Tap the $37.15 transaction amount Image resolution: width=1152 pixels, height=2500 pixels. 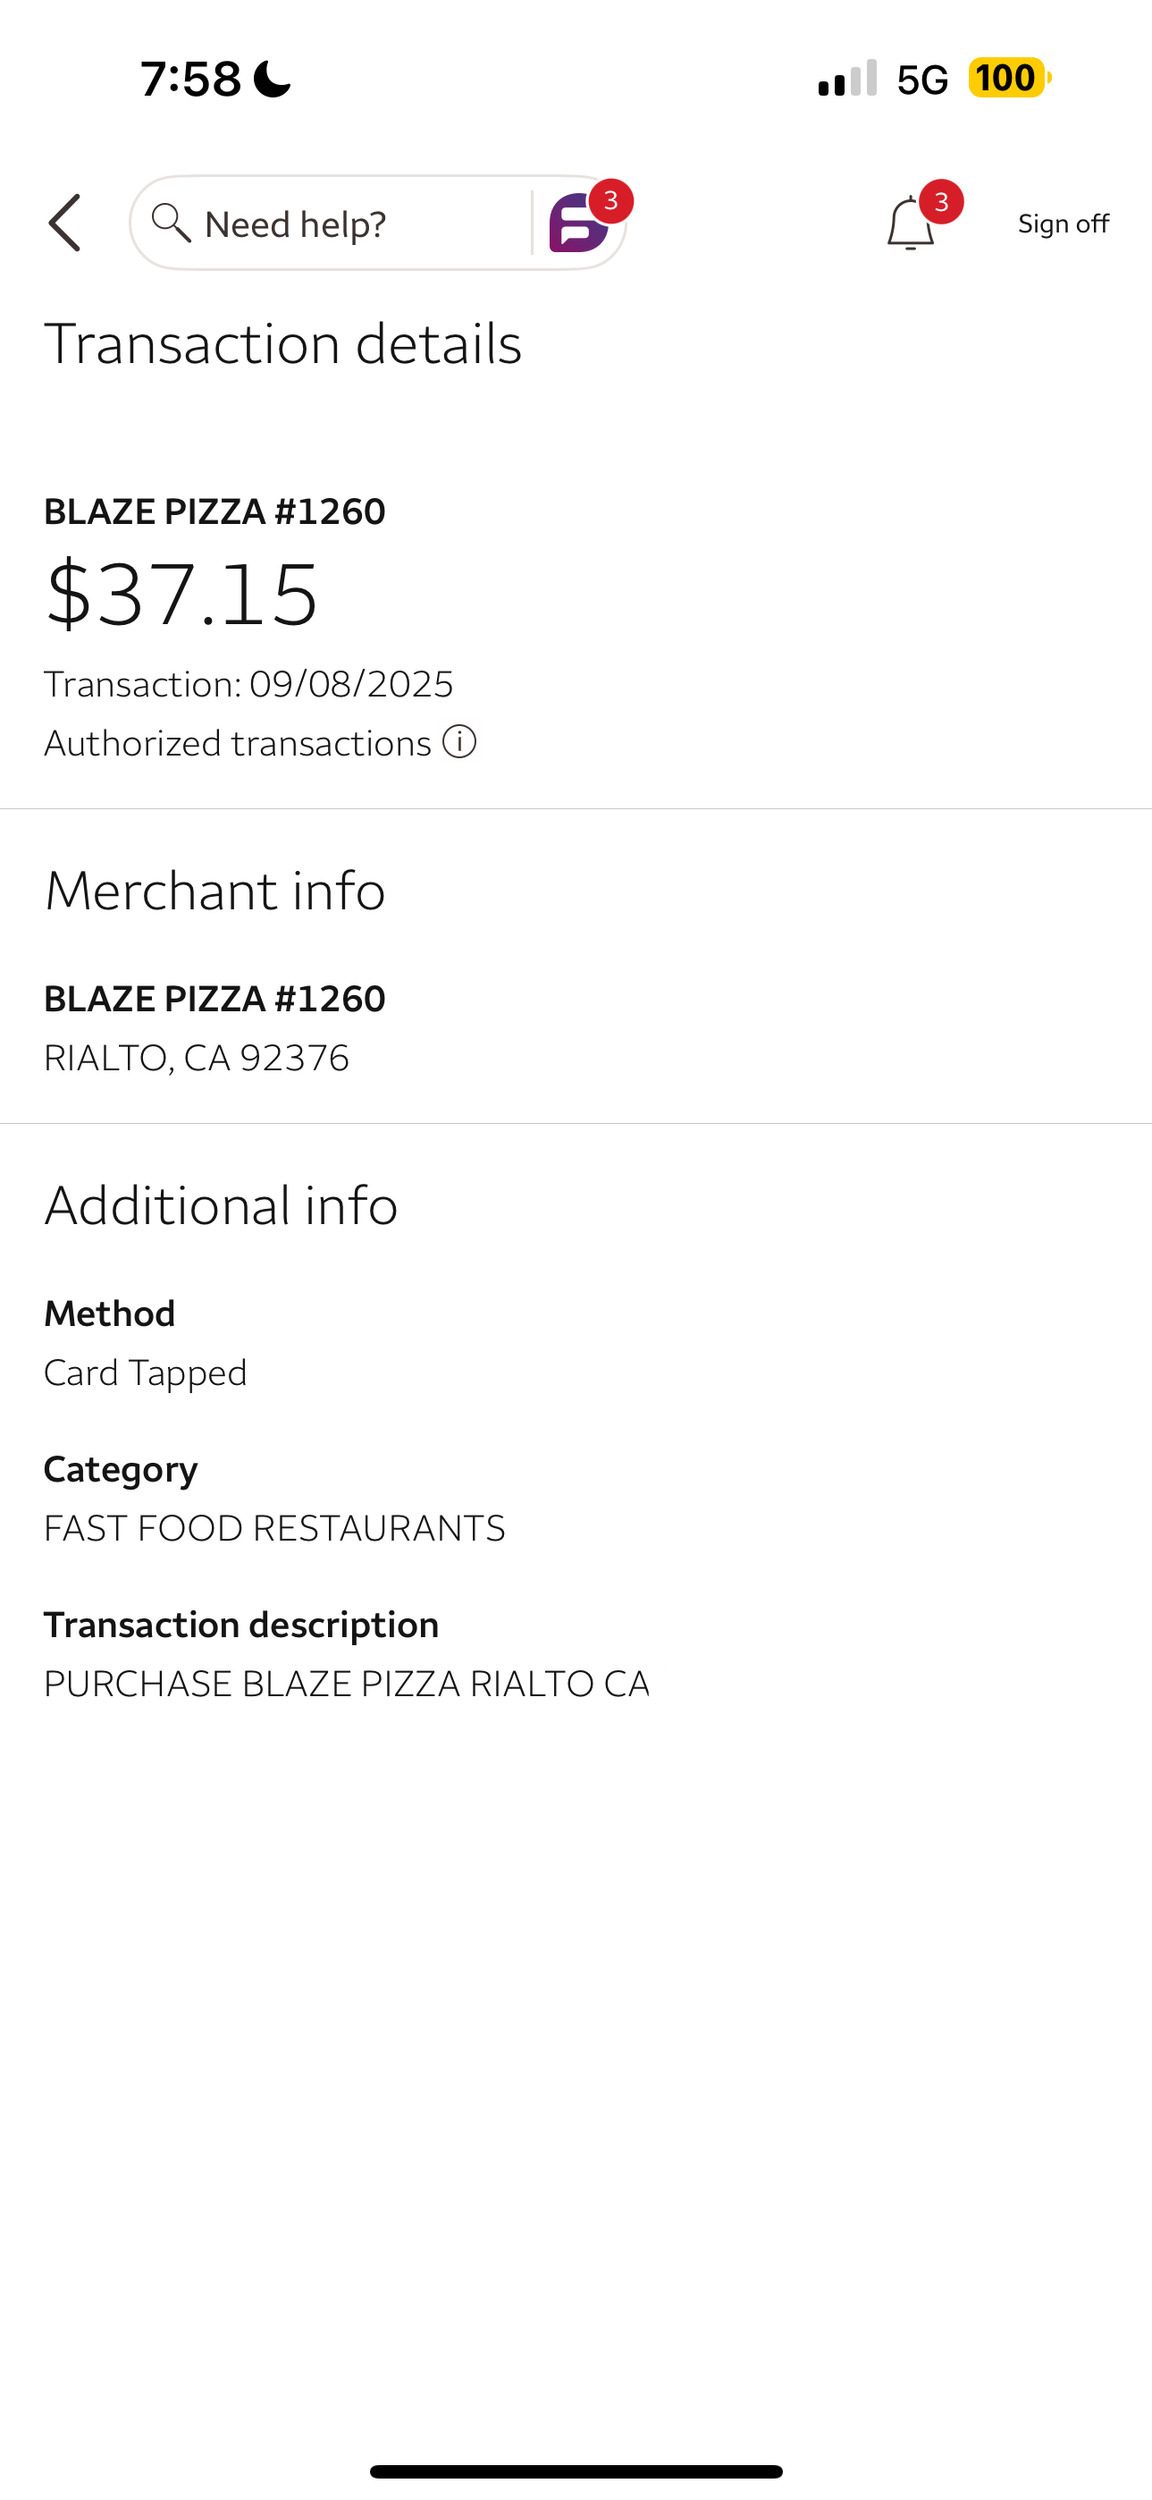coord(182,595)
